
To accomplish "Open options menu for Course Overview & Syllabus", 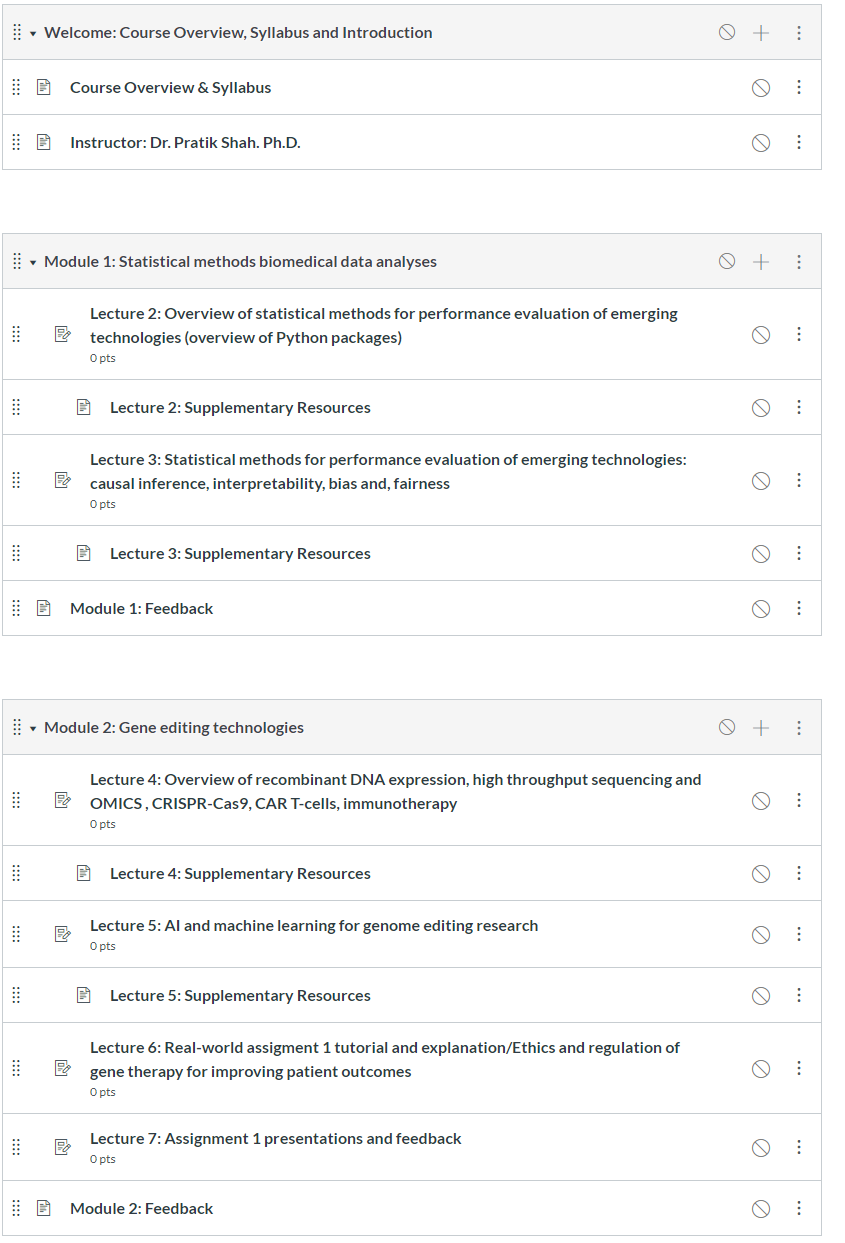I will click(x=799, y=88).
